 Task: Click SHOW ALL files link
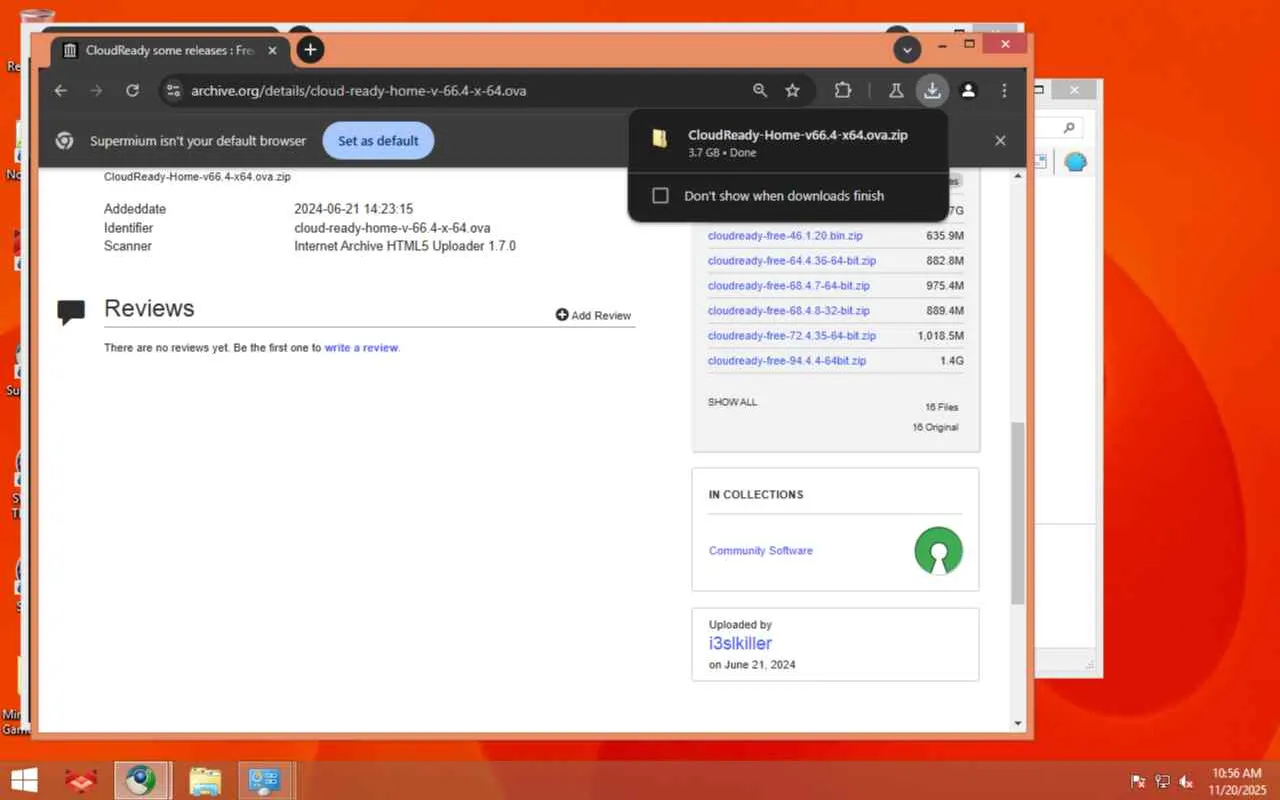click(x=733, y=402)
